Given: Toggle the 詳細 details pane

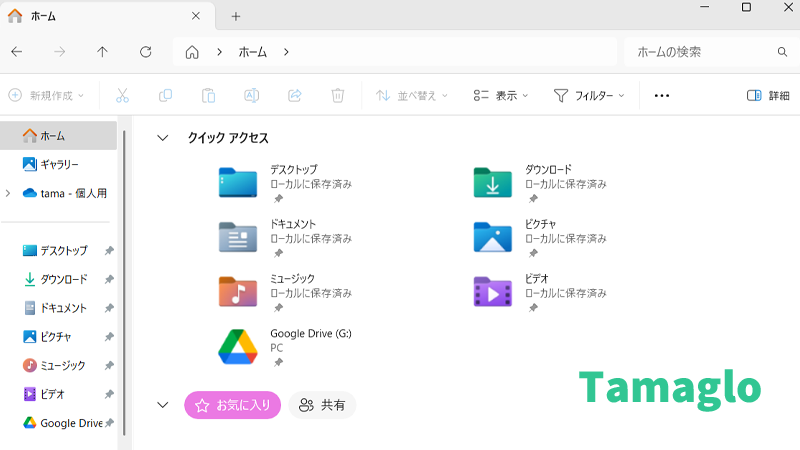Looking at the screenshot, I should (x=768, y=96).
